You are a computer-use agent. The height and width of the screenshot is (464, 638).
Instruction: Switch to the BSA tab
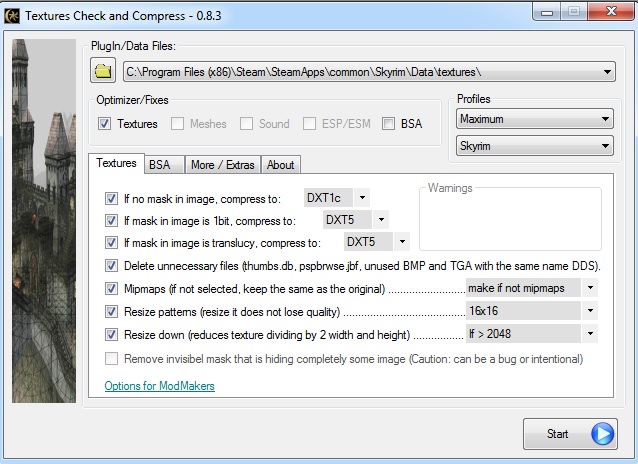[159, 164]
